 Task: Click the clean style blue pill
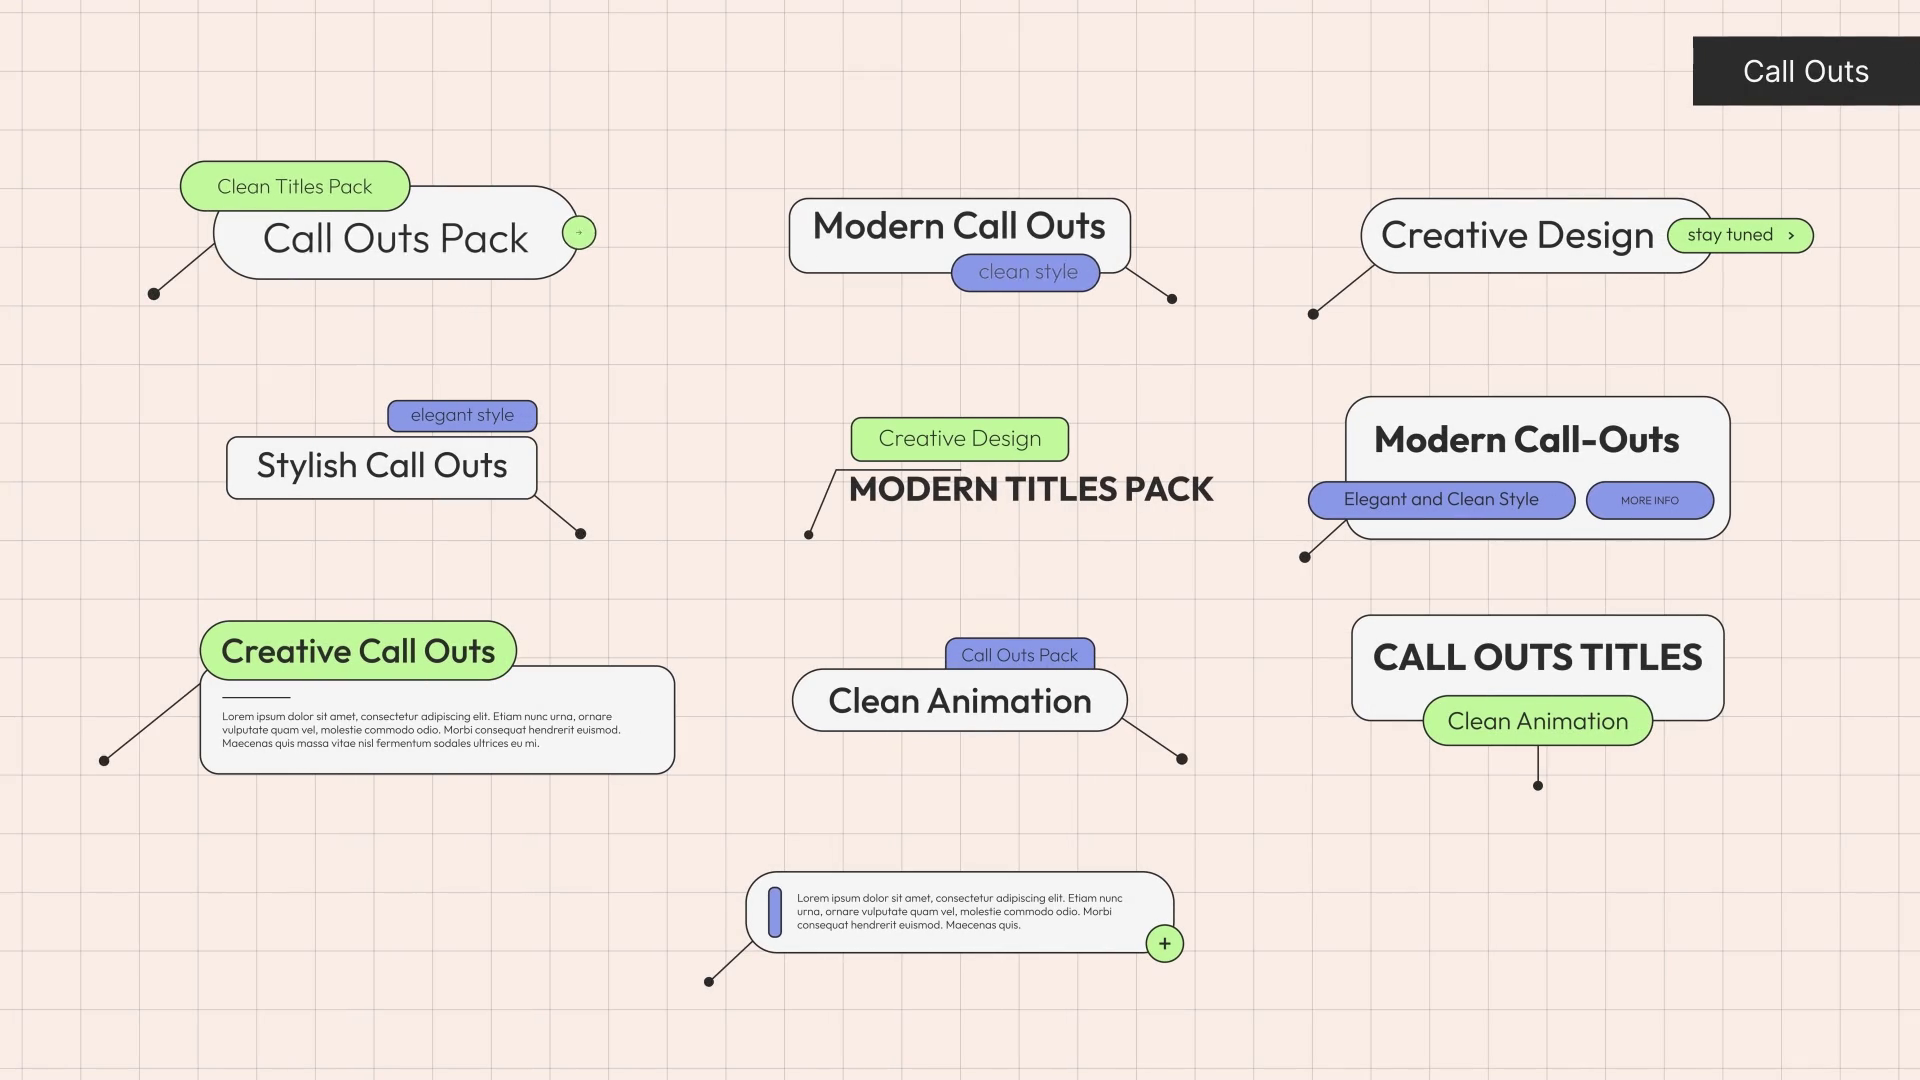click(x=1027, y=272)
